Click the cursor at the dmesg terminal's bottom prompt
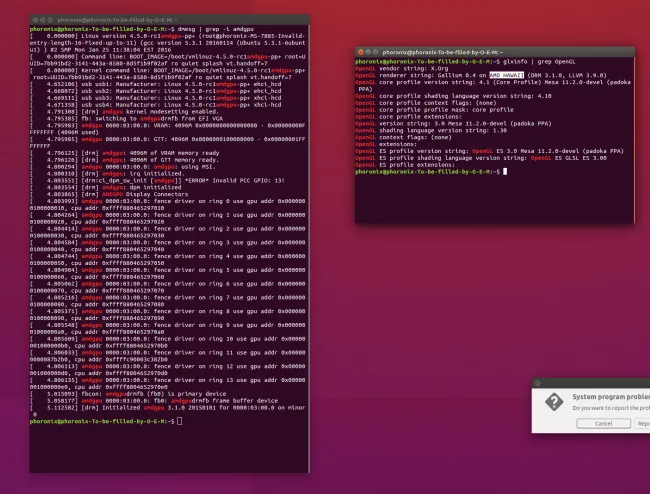 pyautogui.click(x=179, y=421)
